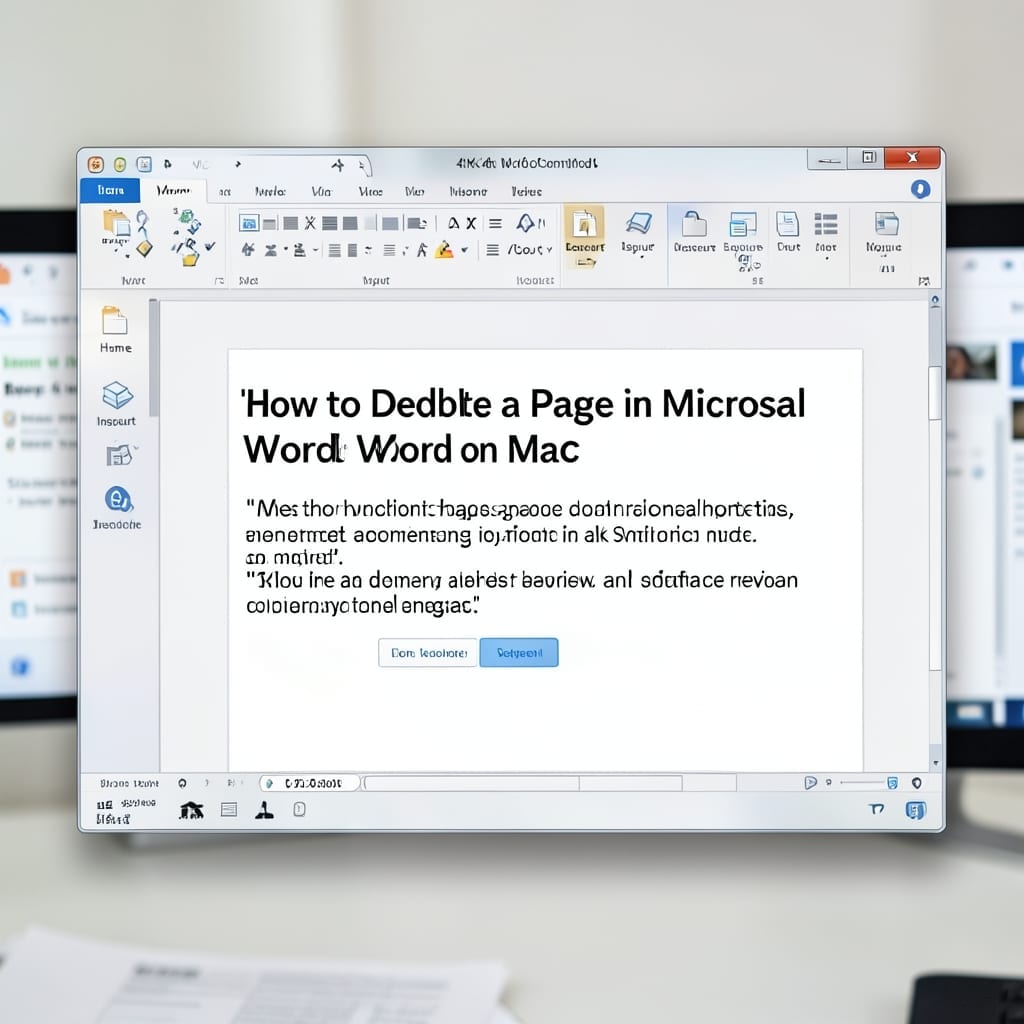Click the yellow folder icon in ribbon
This screenshot has height=1024, width=1024.
click(189, 259)
